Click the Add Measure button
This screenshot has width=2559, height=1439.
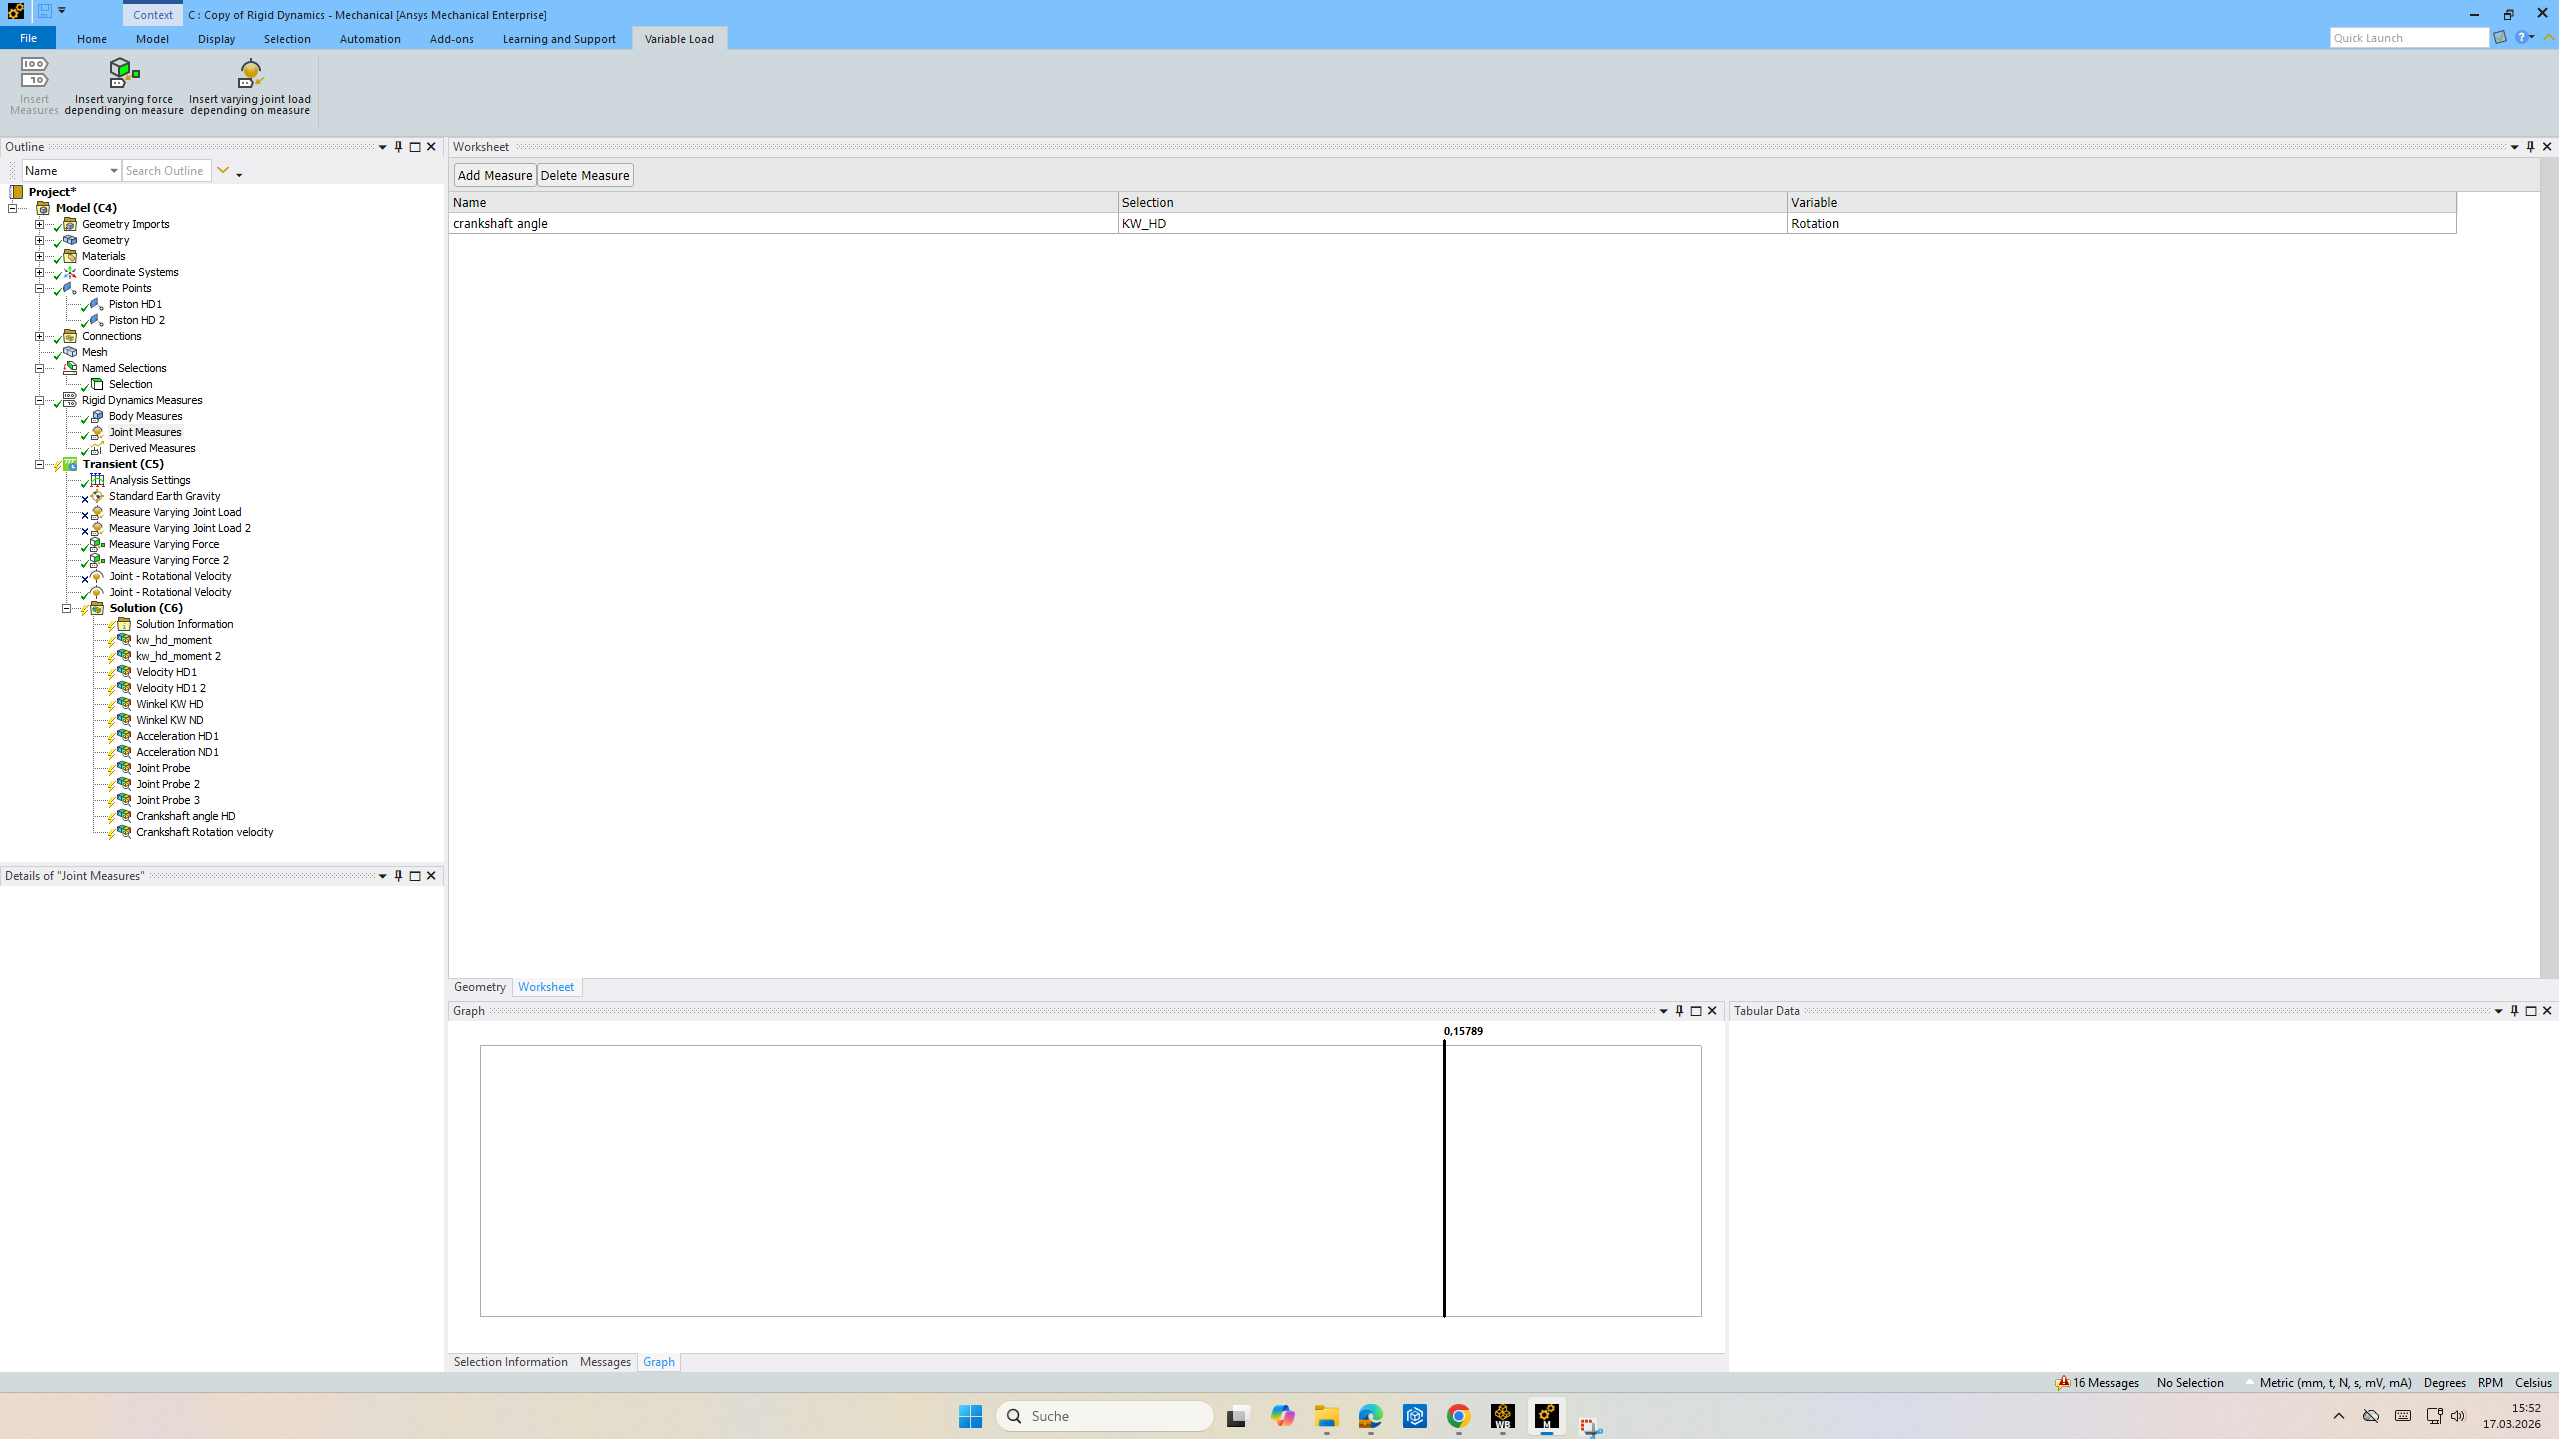[494, 175]
